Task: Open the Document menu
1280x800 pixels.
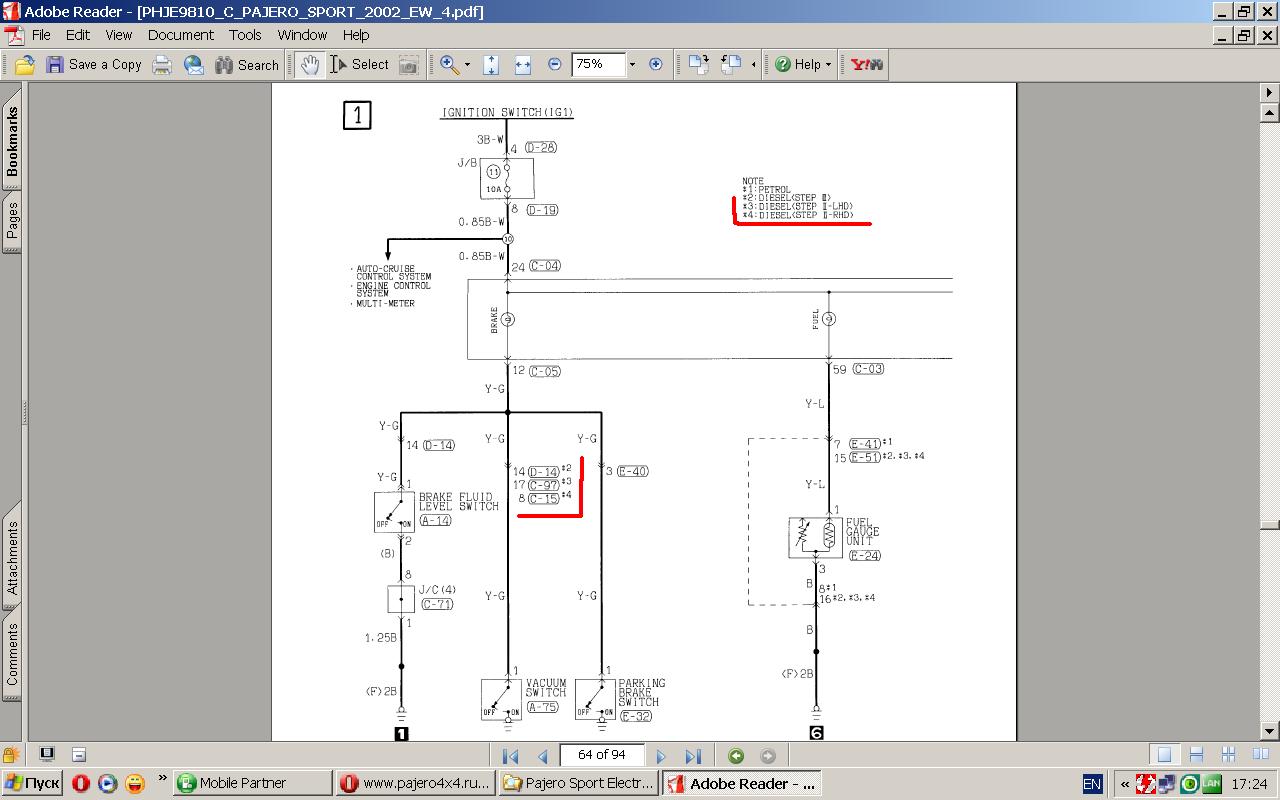Action: (181, 35)
